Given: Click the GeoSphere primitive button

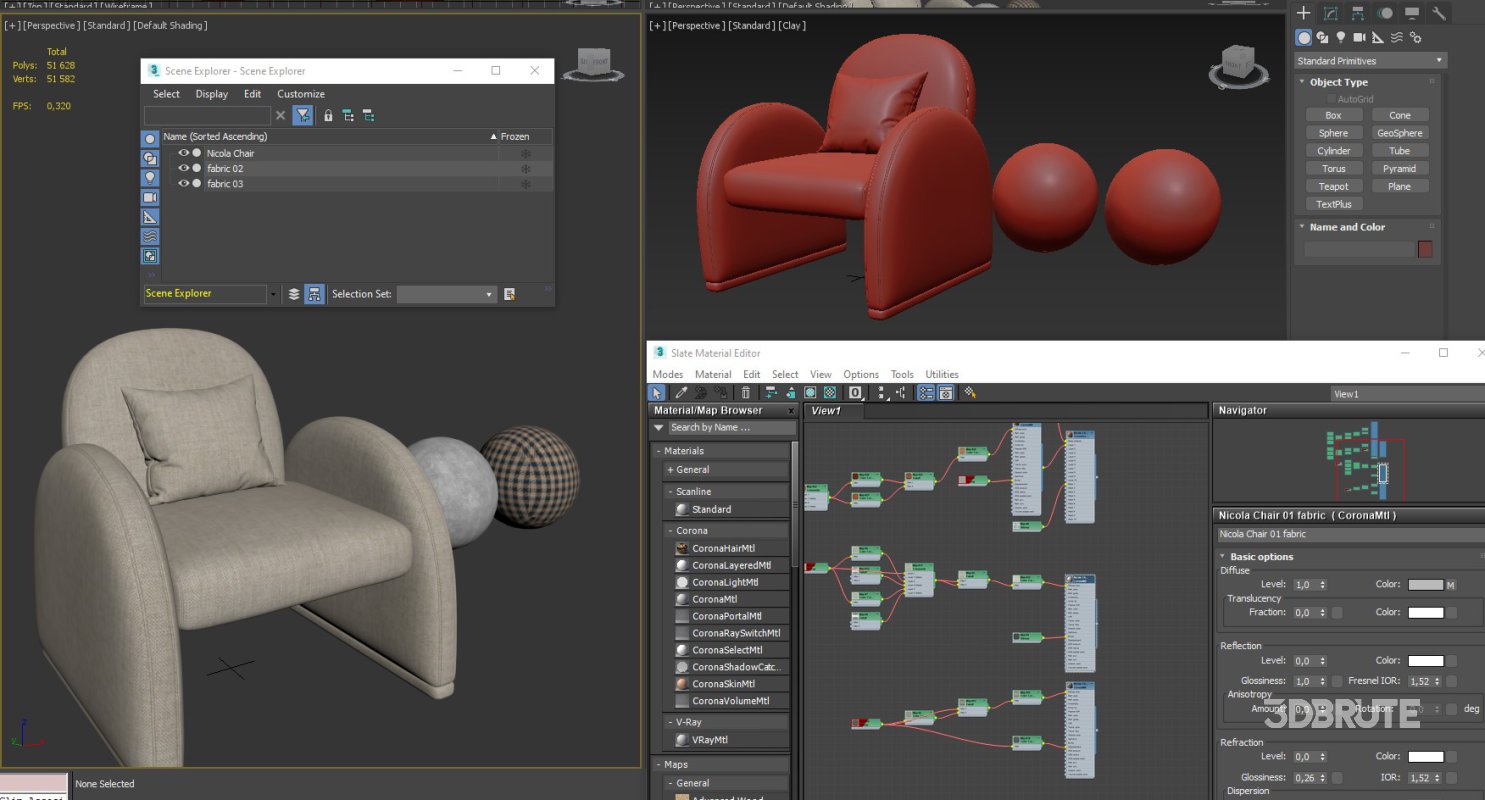Looking at the screenshot, I should [x=1399, y=133].
